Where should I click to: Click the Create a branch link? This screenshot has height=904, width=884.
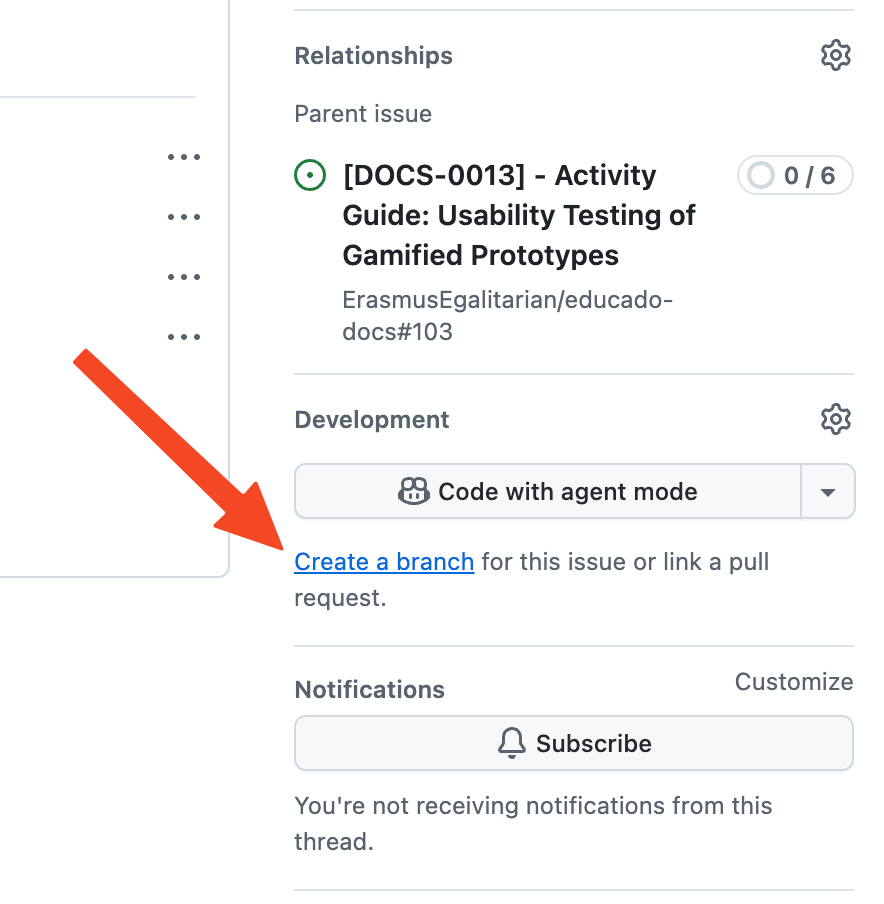point(384,561)
